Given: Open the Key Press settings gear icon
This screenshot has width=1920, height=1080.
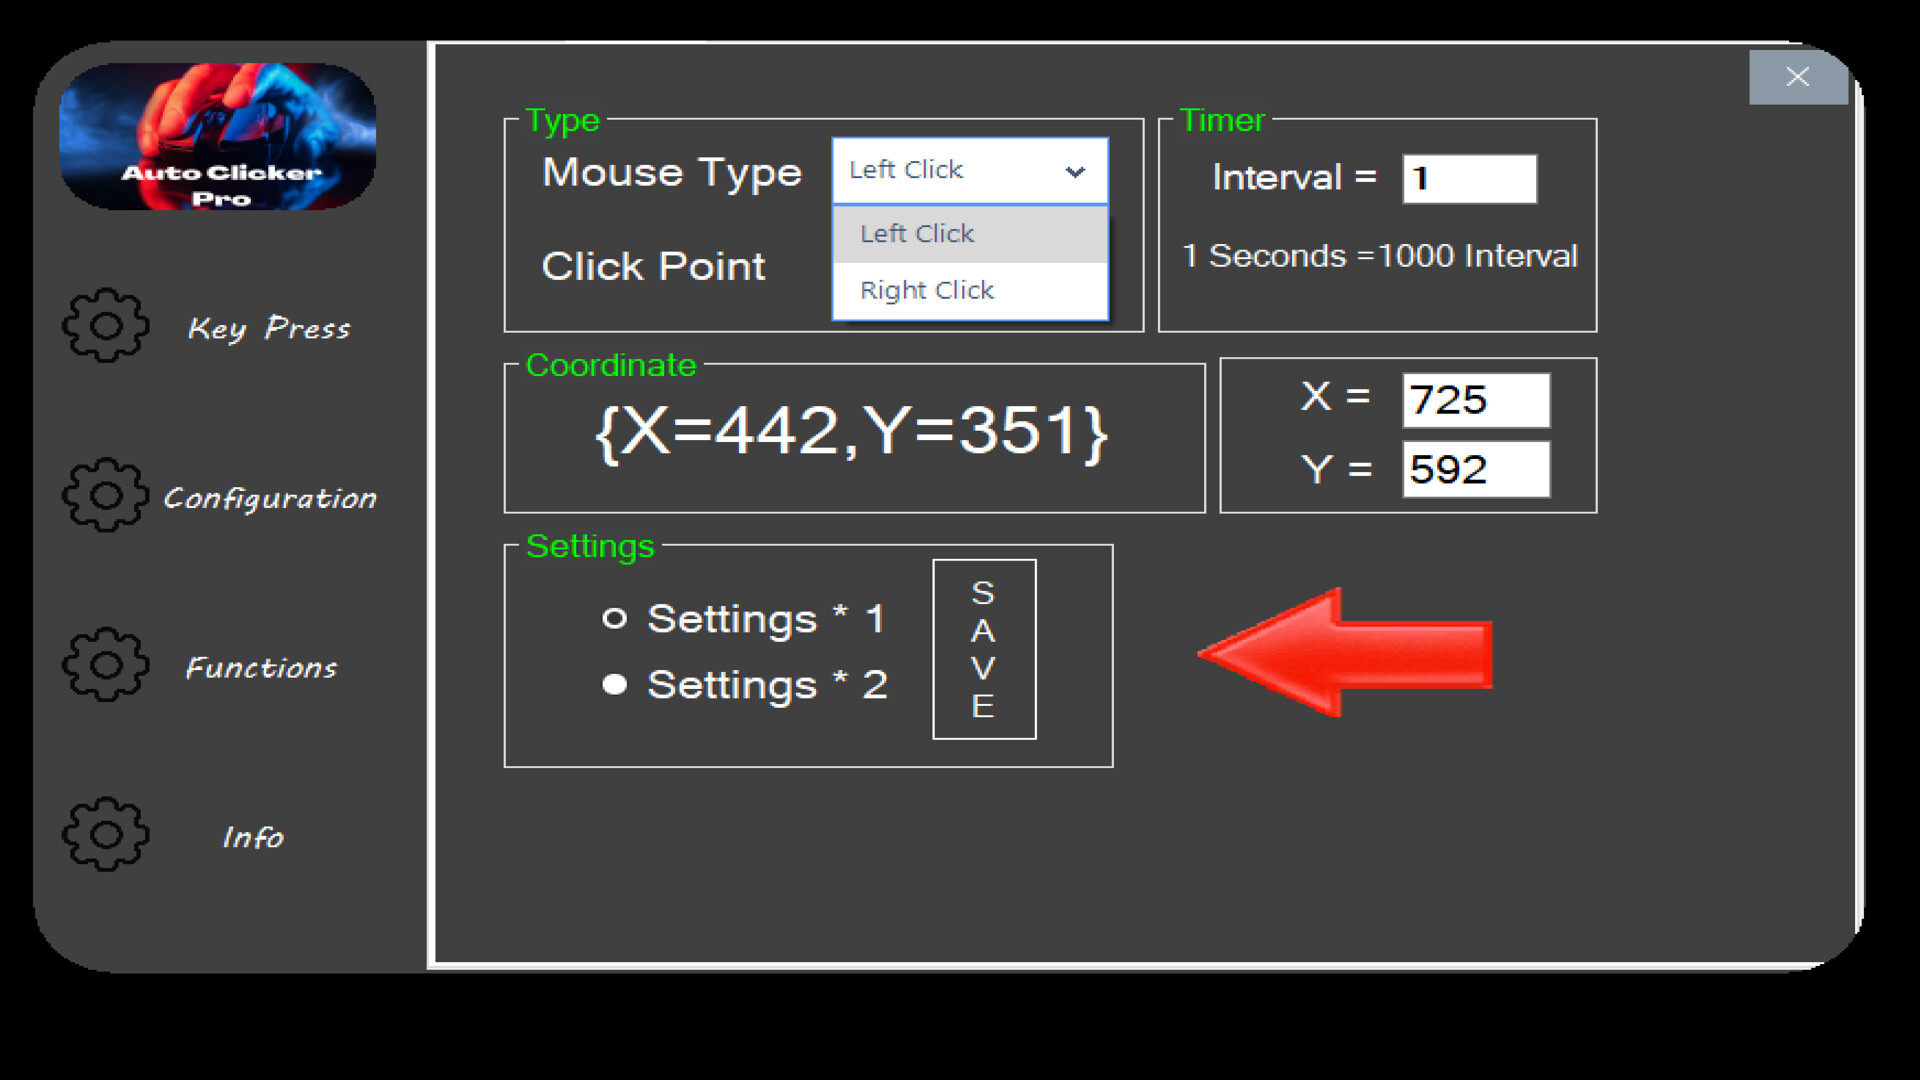Looking at the screenshot, I should pos(104,327).
